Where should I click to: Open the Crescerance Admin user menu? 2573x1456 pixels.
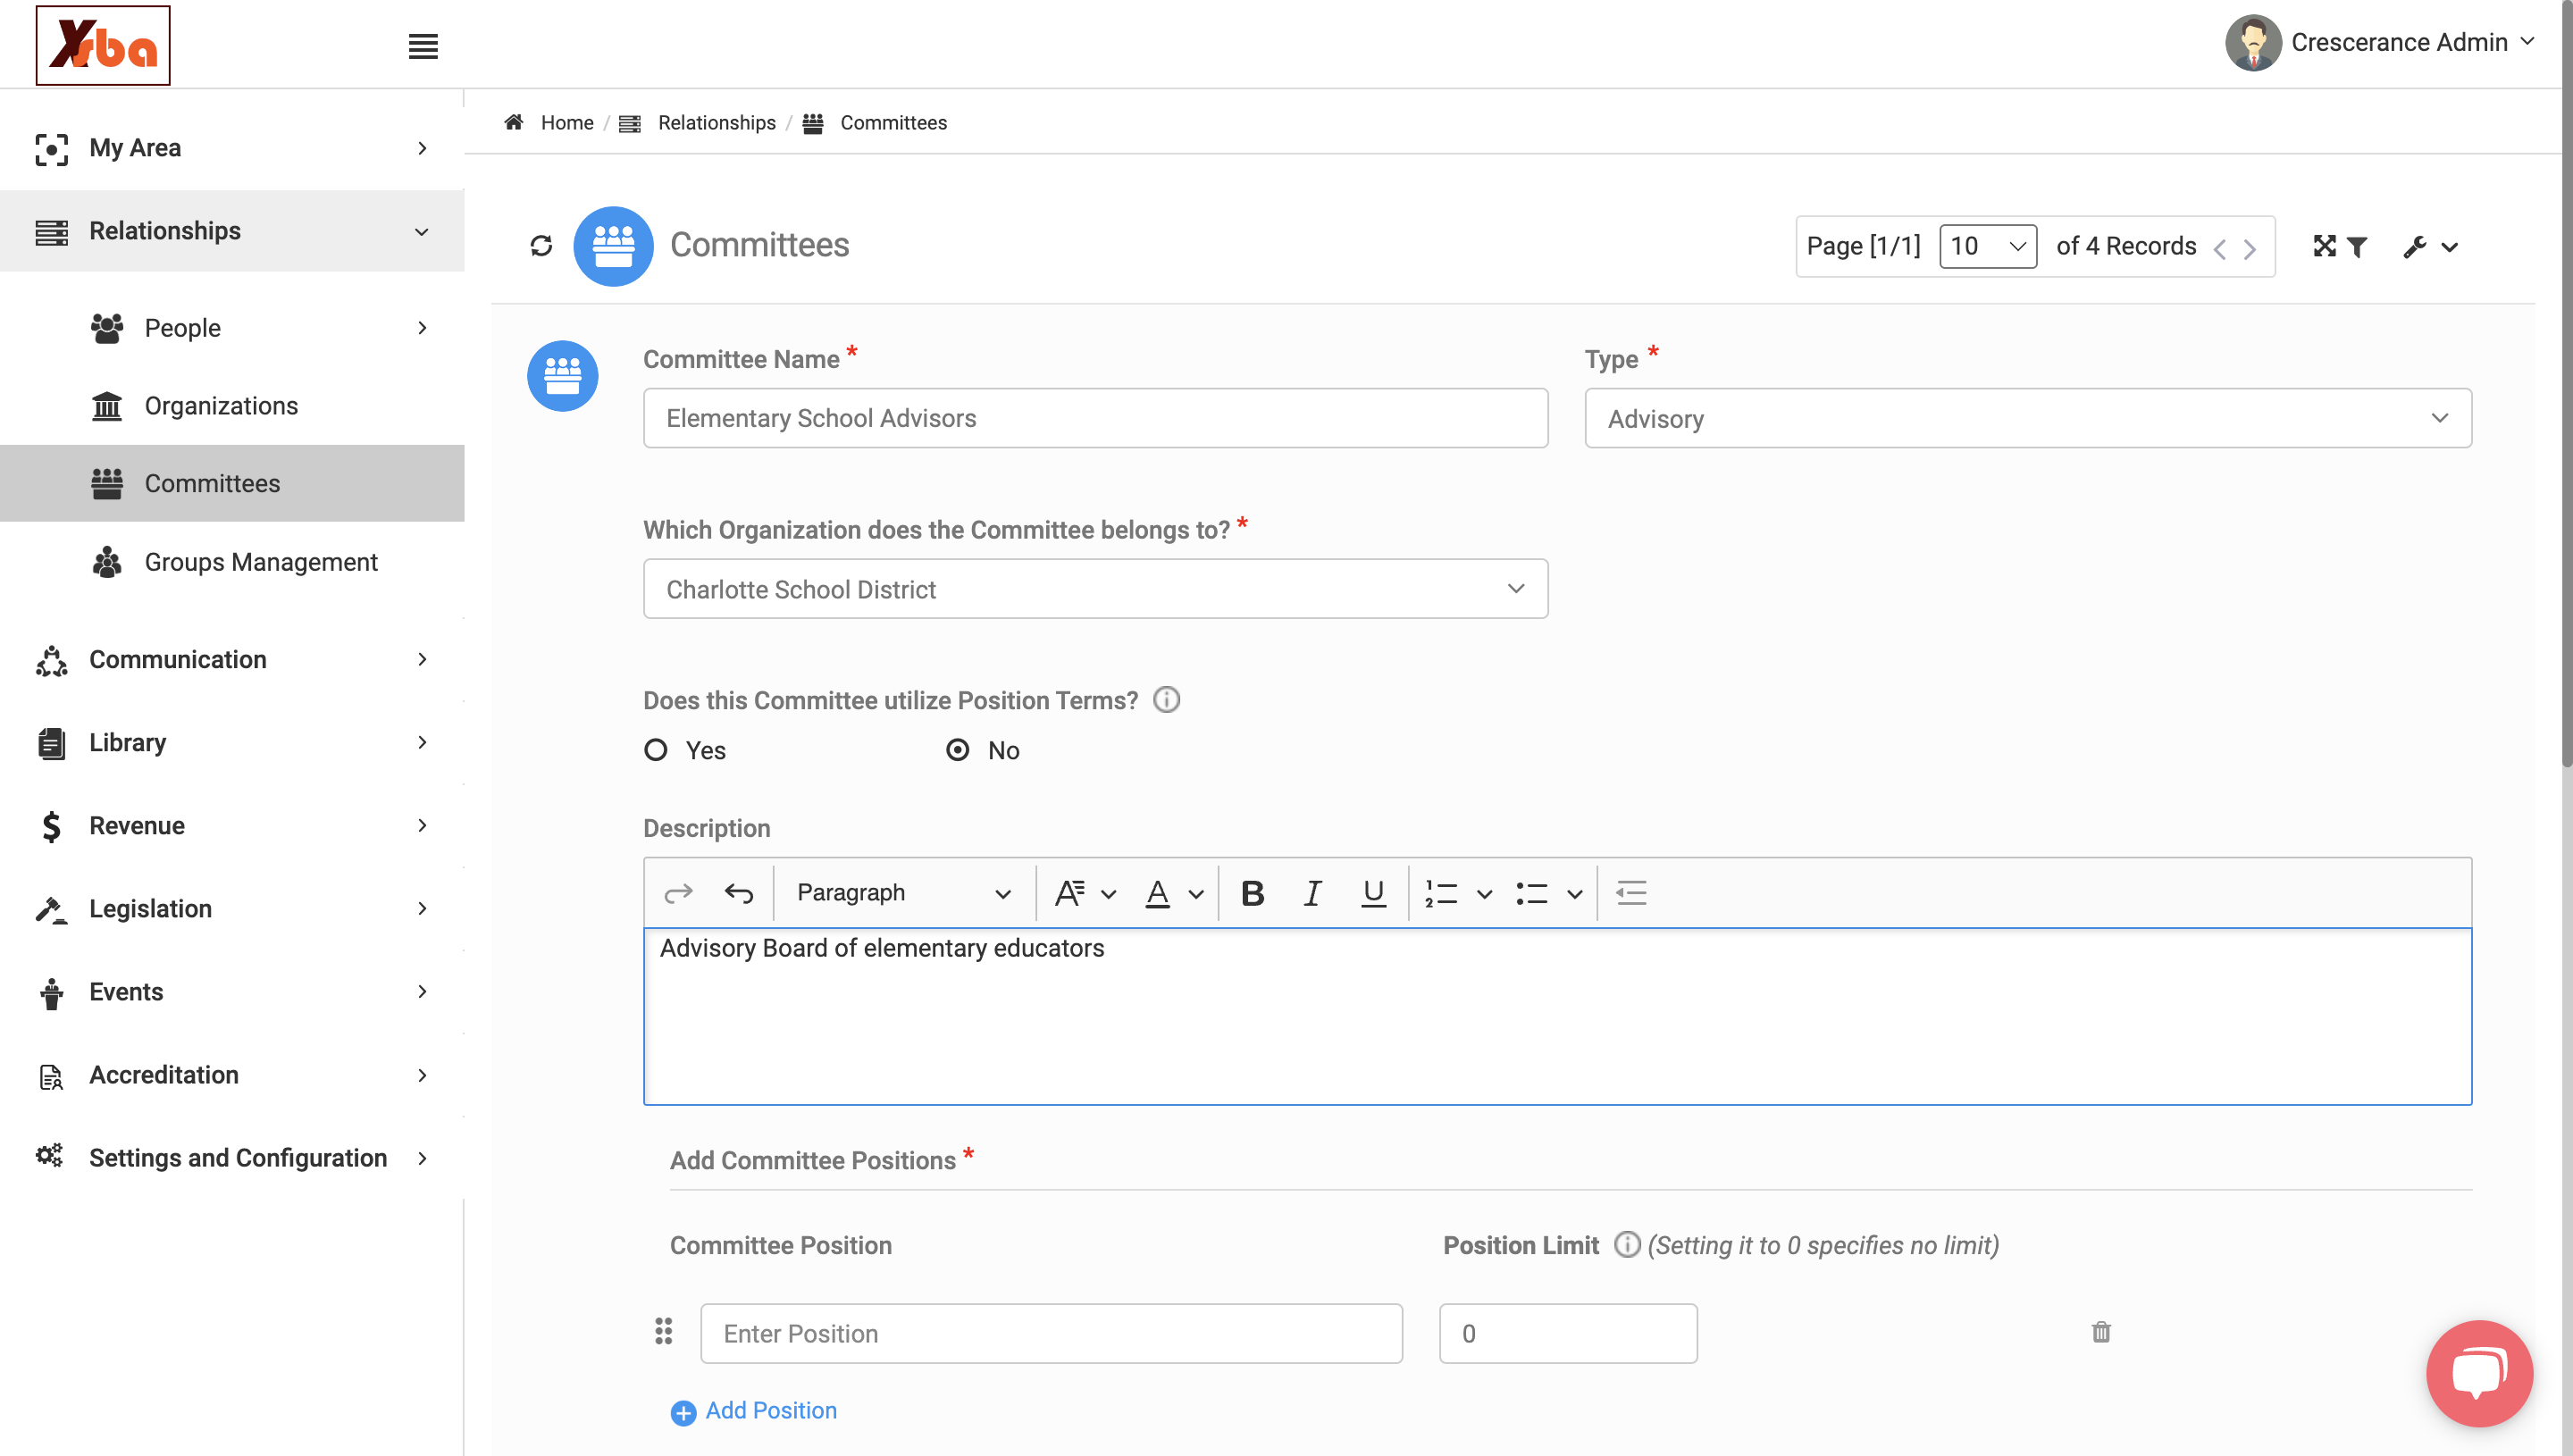pos(2380,42)
